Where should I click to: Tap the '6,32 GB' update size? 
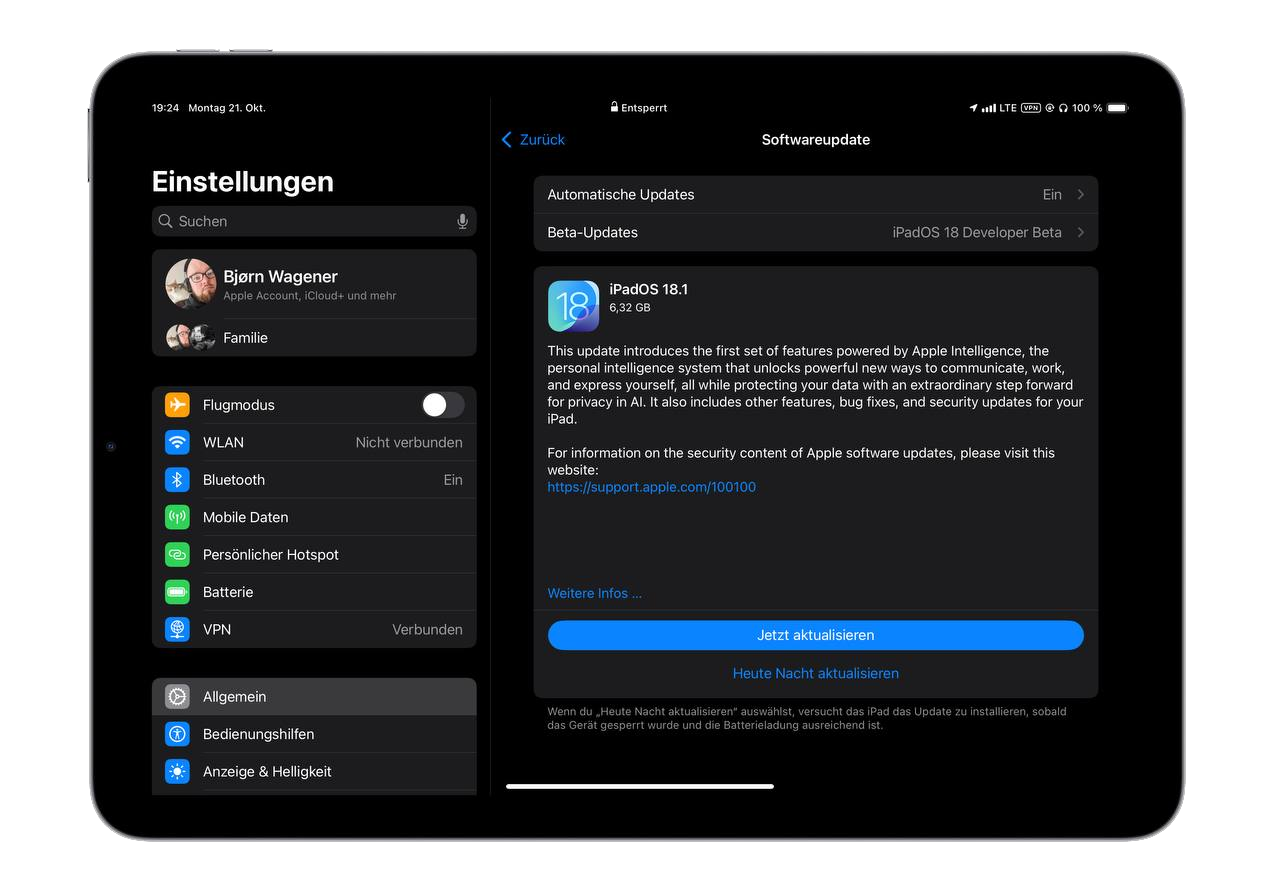(x=630, y=308)
